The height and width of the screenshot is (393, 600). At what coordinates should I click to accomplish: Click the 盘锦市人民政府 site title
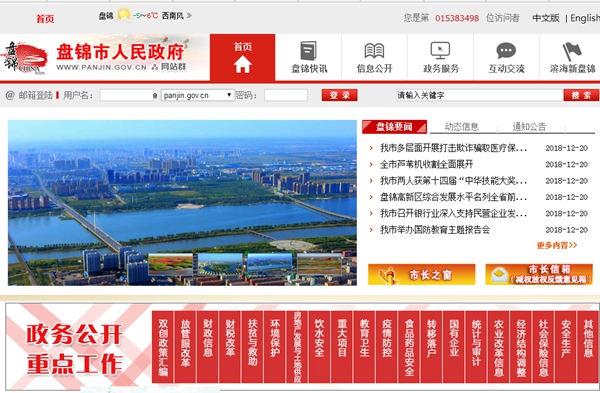click(120, 52)
